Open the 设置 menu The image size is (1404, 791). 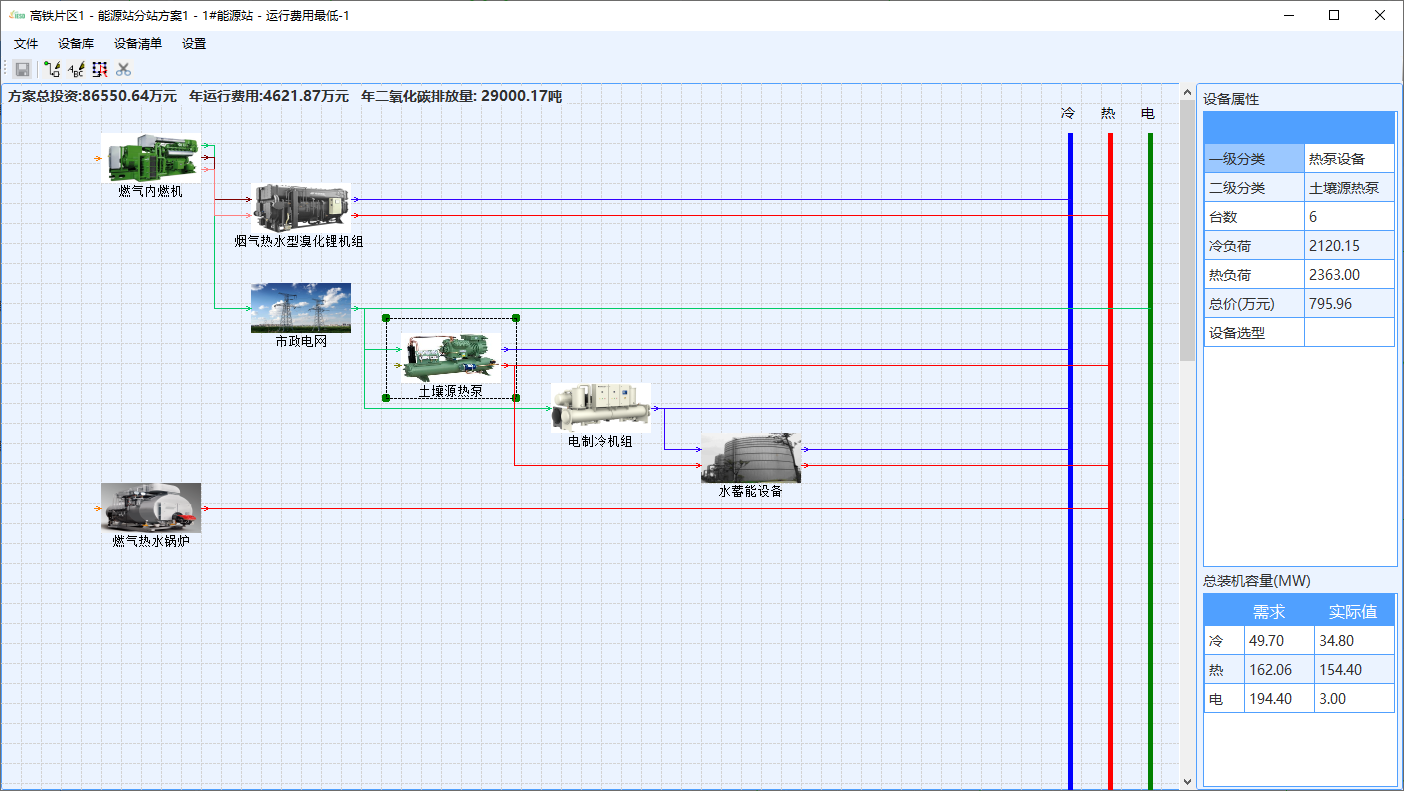194,44
